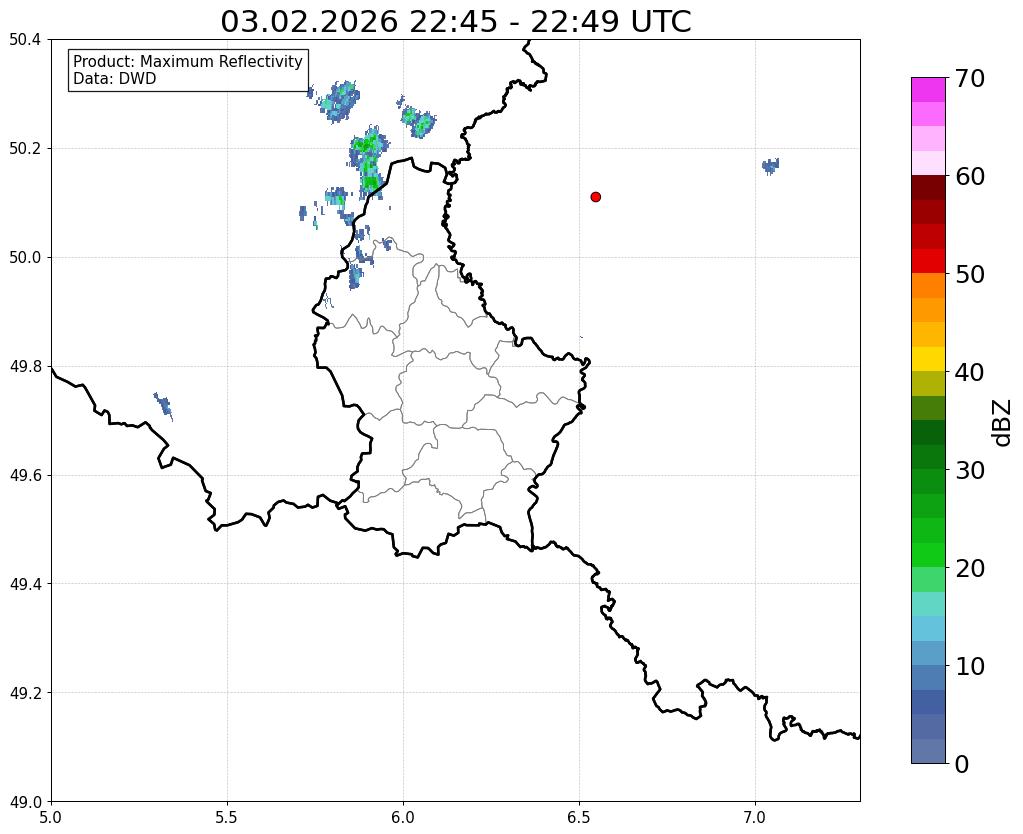This screenshot has height=834, width=1023.
Task: Click the 50.4 latitude axis label
Action: 25,40
